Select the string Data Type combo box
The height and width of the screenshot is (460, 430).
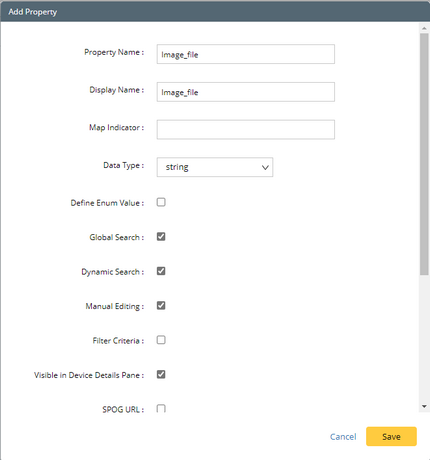click(215, 167)
